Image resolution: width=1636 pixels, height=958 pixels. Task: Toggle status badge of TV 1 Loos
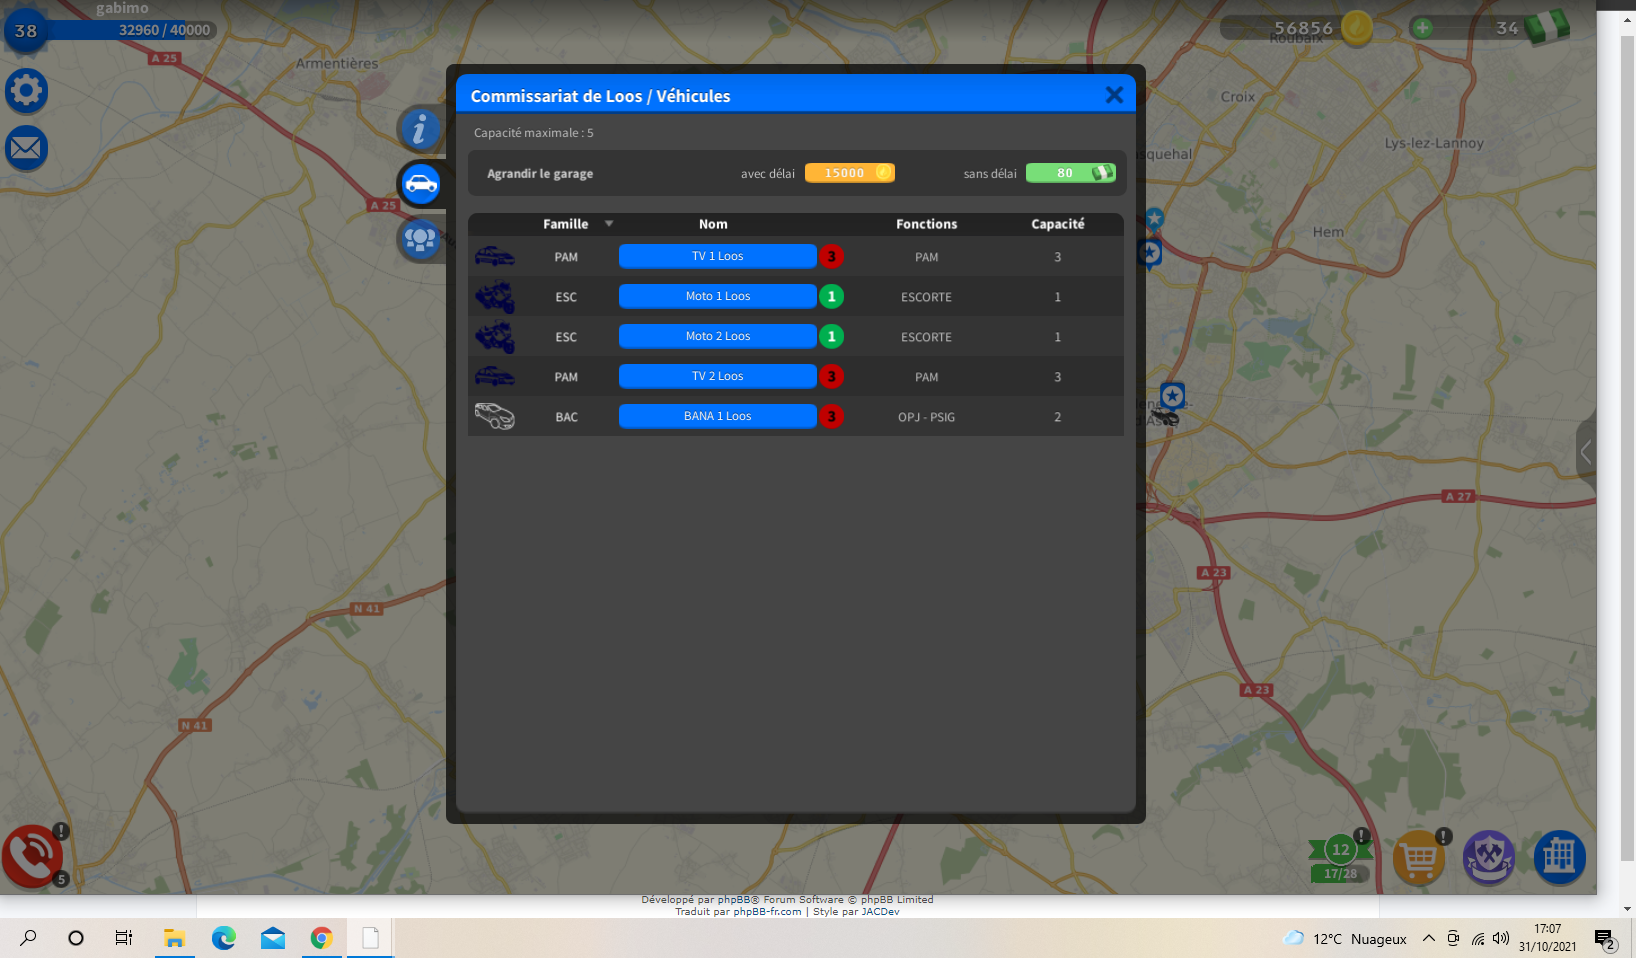click(831, 257)
